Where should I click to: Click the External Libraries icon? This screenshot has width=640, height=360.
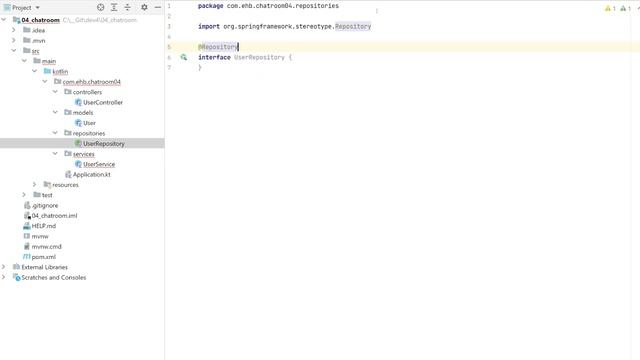16,267
